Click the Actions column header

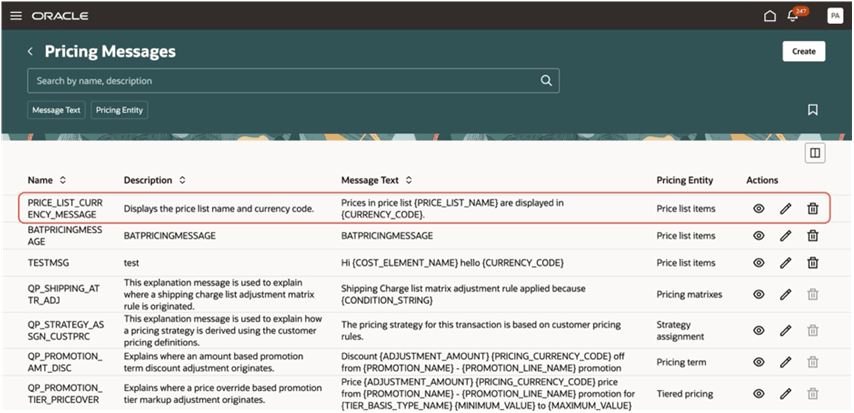(x=762, y=180)
